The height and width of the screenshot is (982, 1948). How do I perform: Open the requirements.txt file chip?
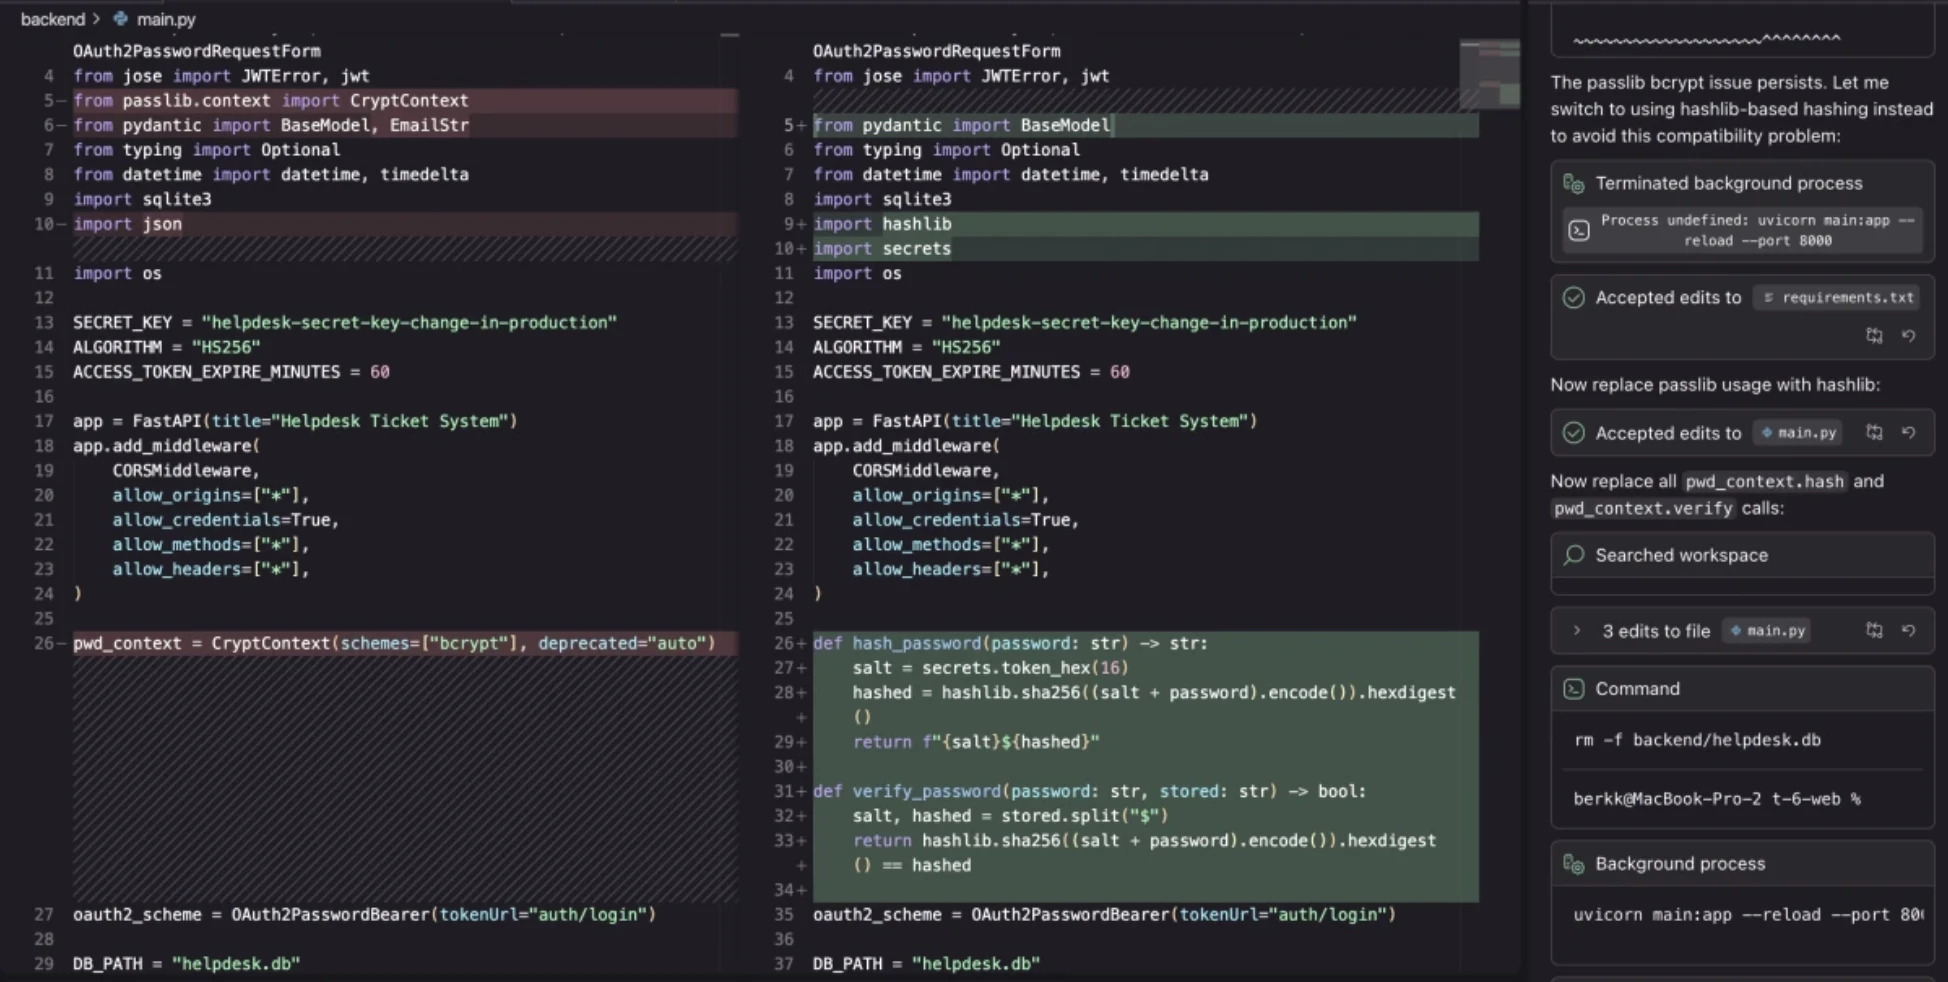click(x=1838, y=298)
